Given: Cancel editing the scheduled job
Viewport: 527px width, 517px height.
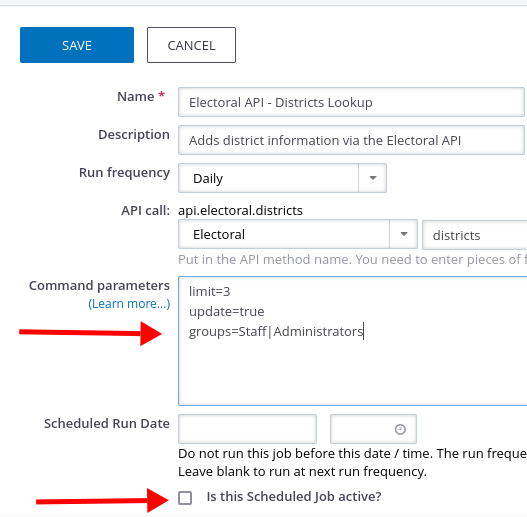Looking at the screenshot, I should coord(191,45).
